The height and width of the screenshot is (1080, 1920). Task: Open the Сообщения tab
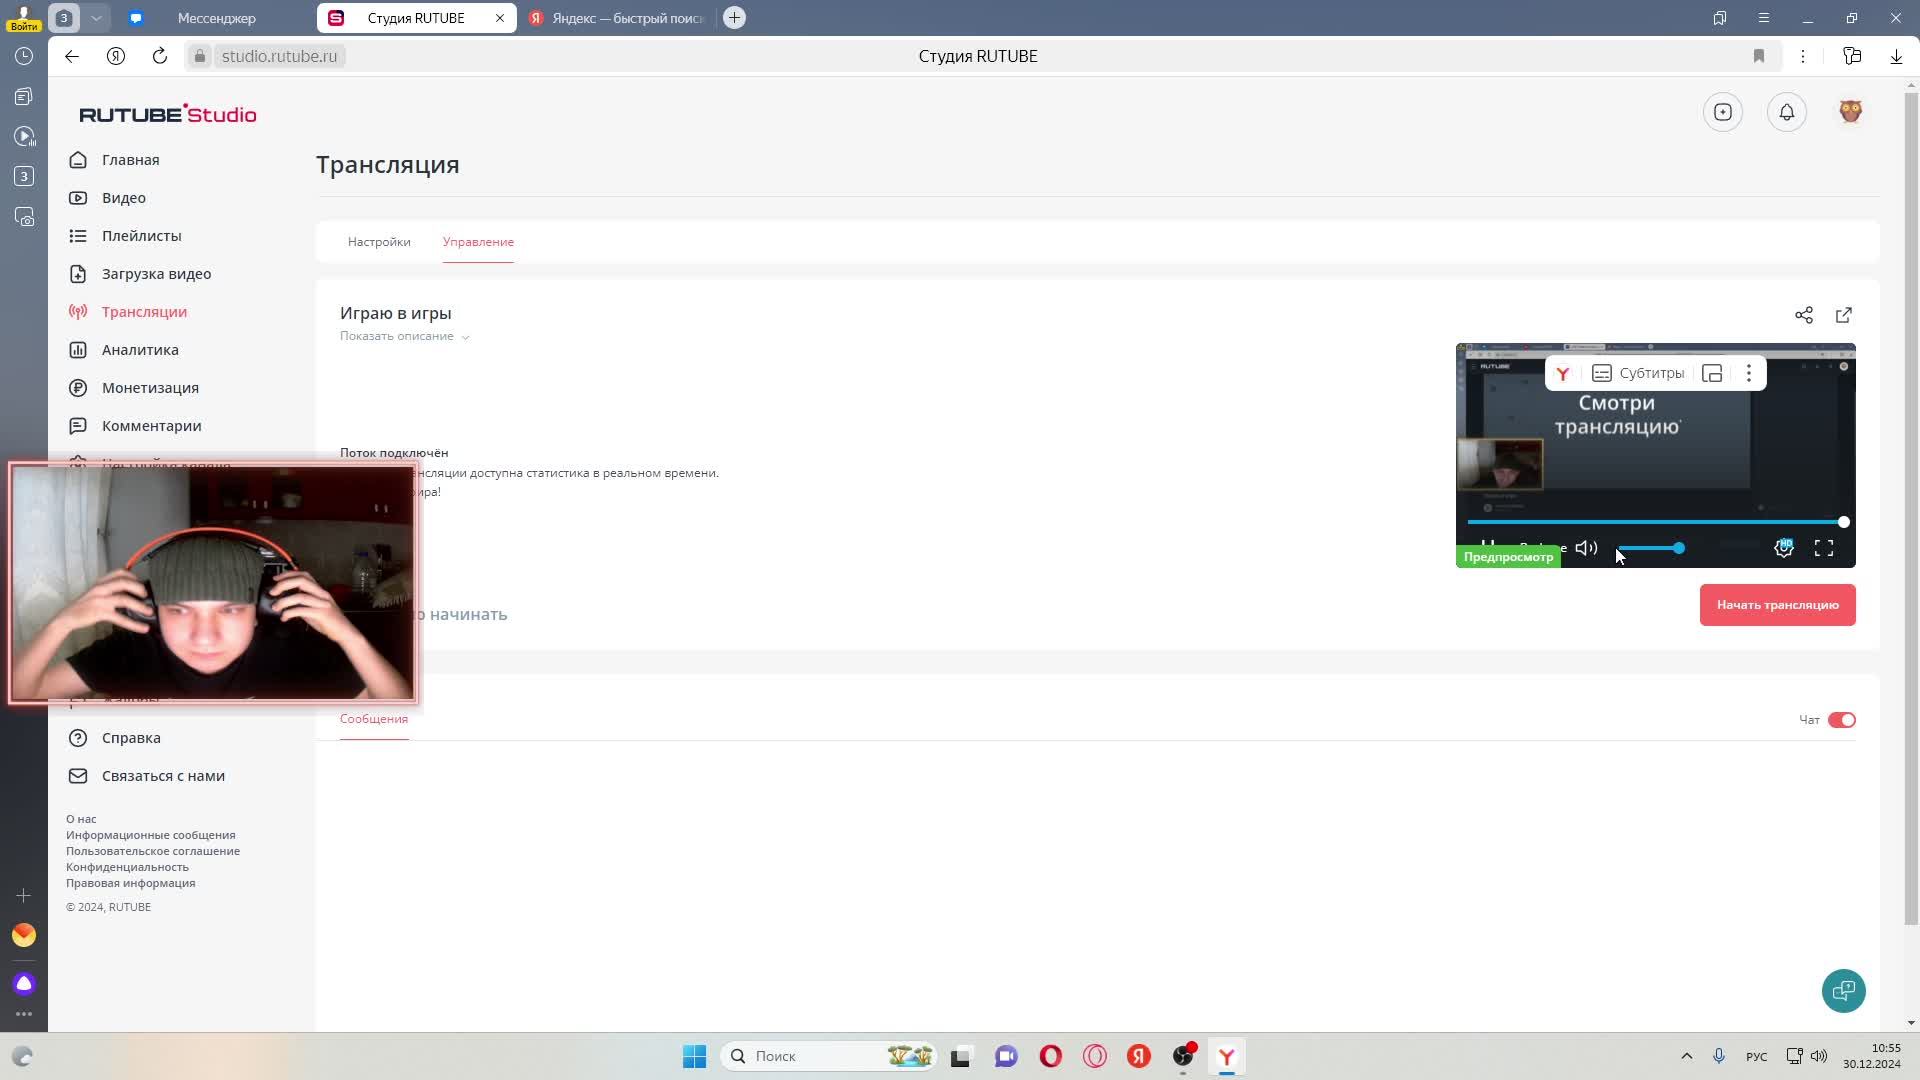pos(374,719)
